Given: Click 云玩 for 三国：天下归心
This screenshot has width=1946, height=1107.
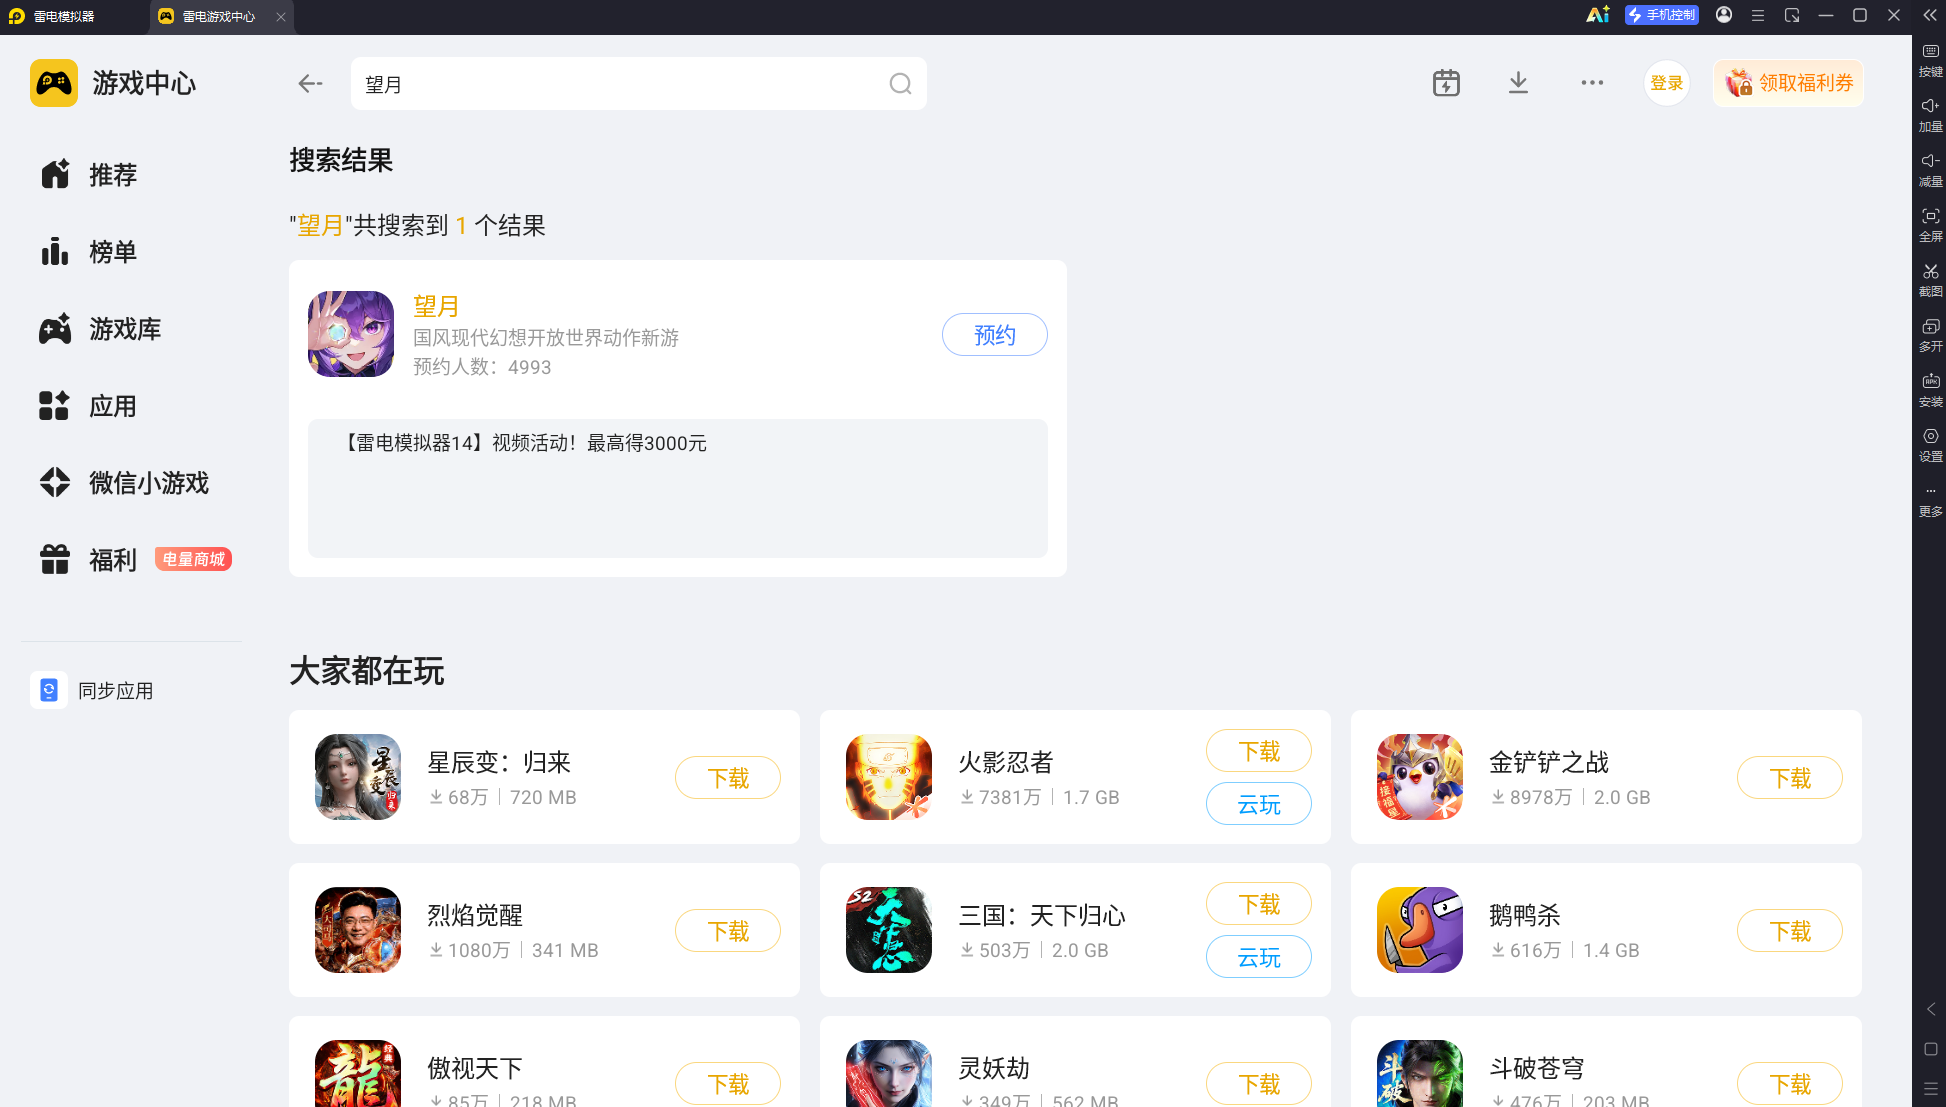Looking at the screenshot, I should (1259, 957).
